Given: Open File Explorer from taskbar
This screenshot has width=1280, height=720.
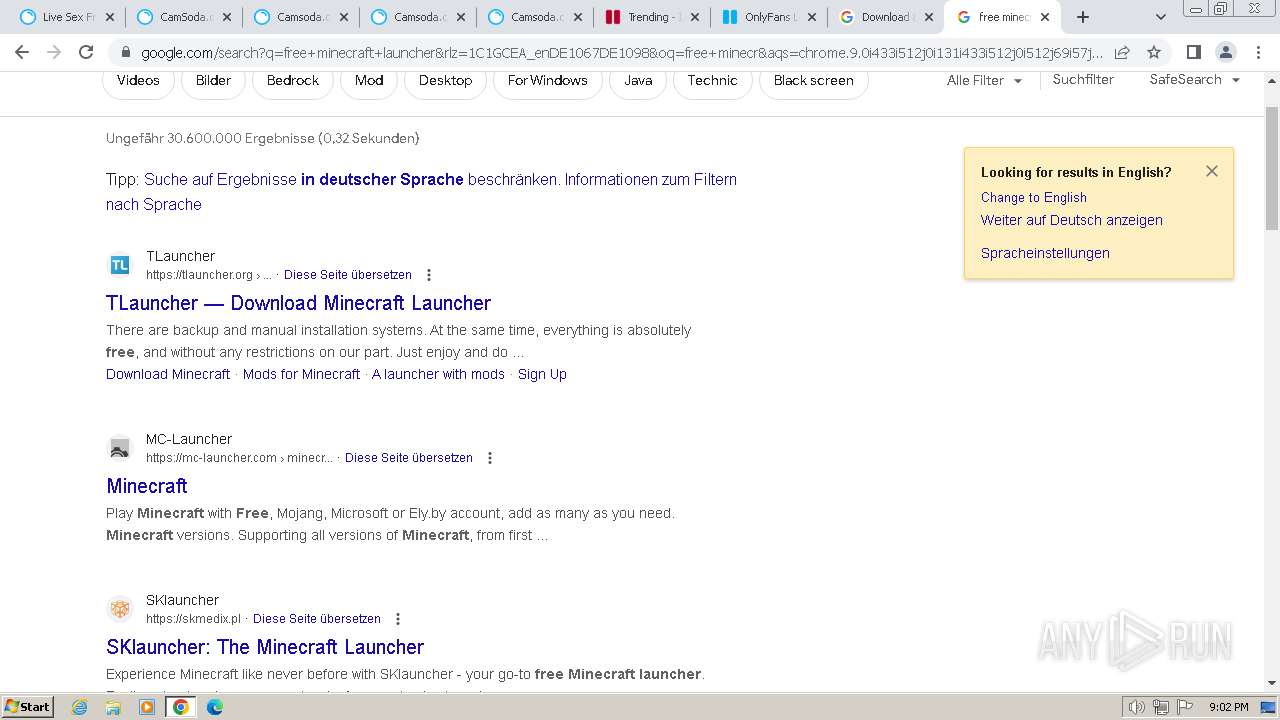Looking at the screenshot, I should click(113, 707).
